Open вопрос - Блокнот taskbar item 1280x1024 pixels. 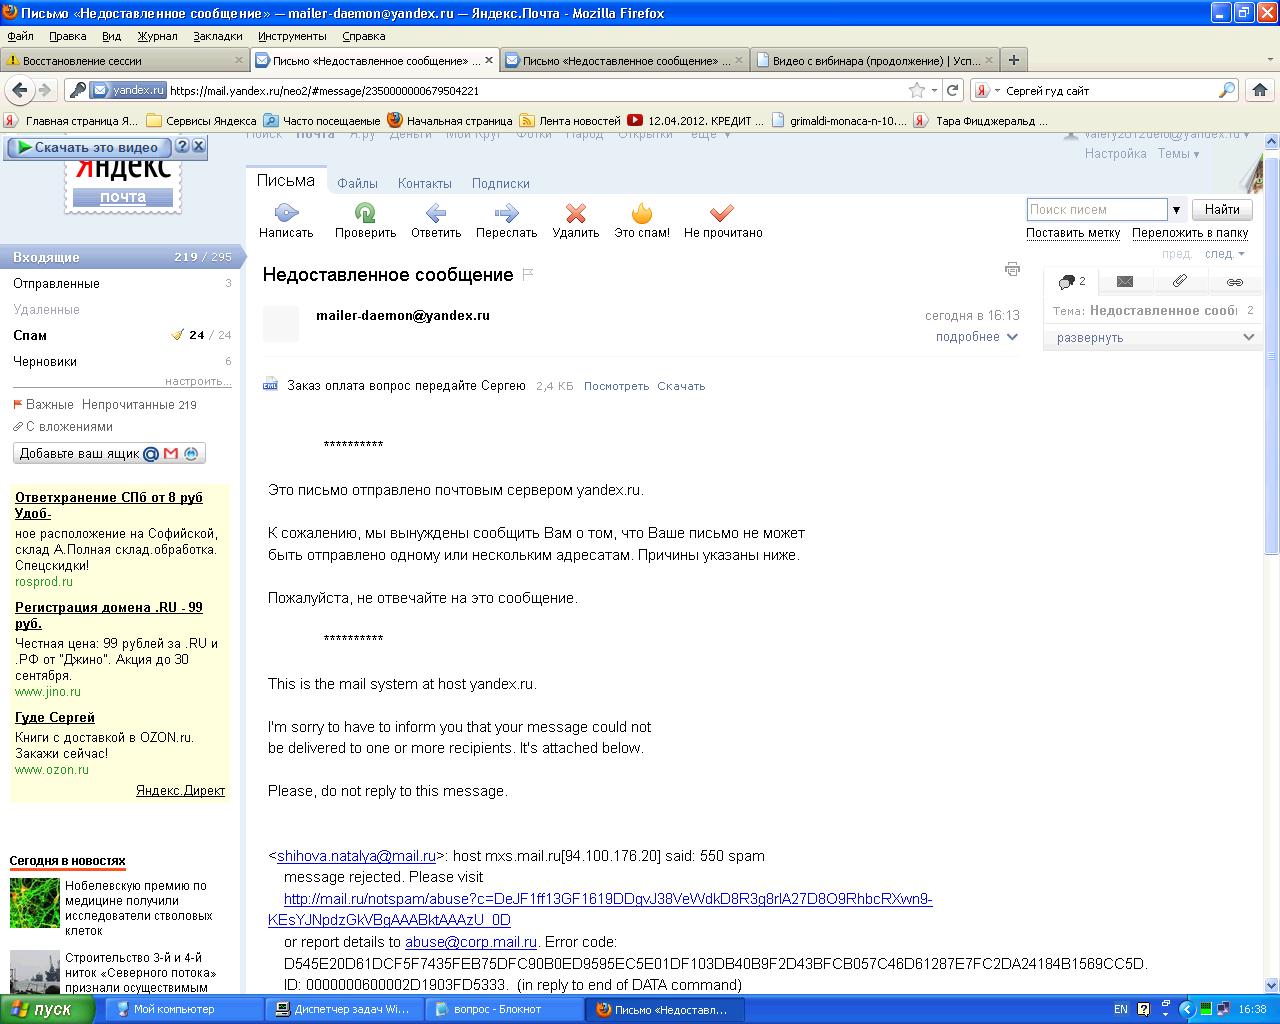tap(503, 1009)
